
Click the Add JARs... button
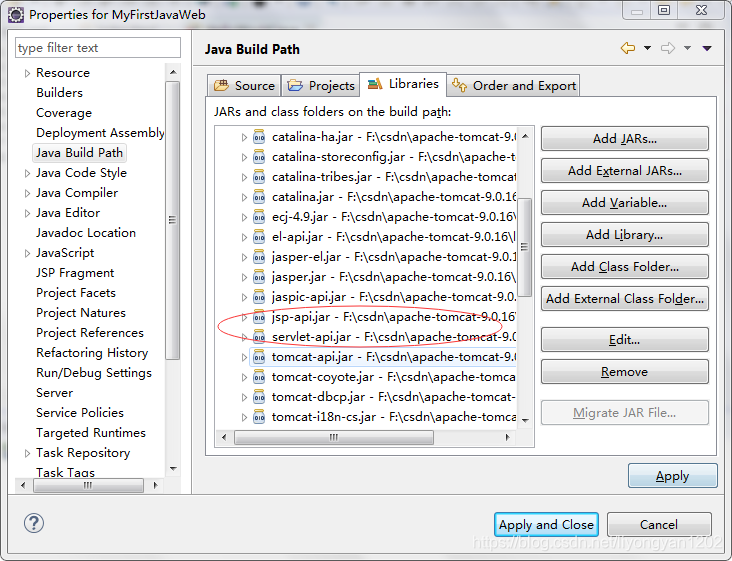click(625, 139)
